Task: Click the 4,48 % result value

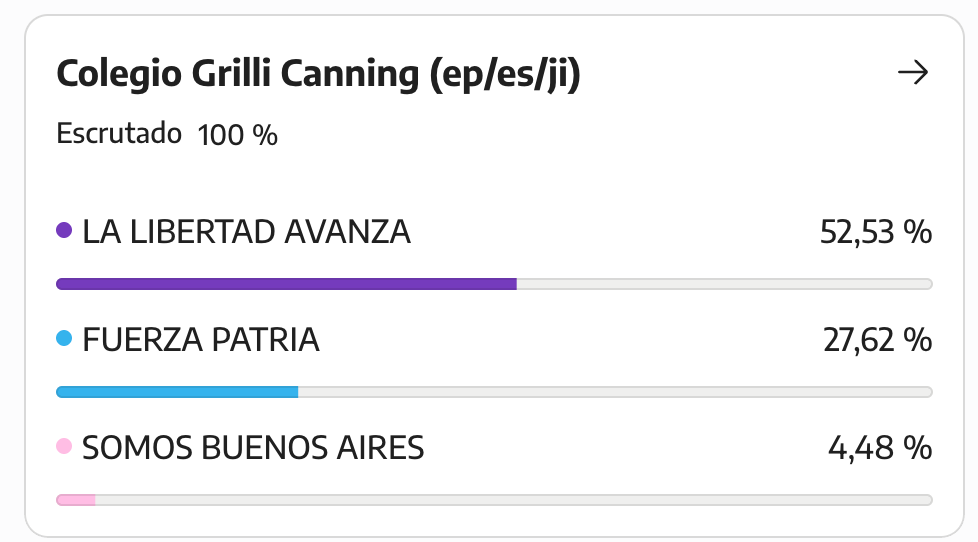Action: point(880,448)
